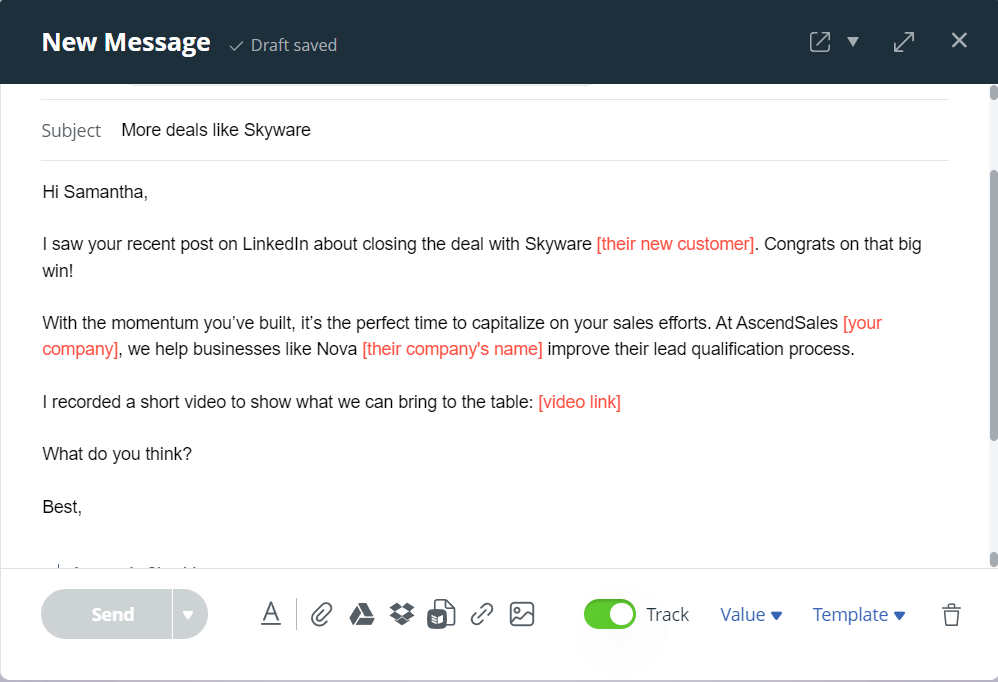Screen dimensions: 998x682
Task: Open the Template dropdown
Action: 859,615
